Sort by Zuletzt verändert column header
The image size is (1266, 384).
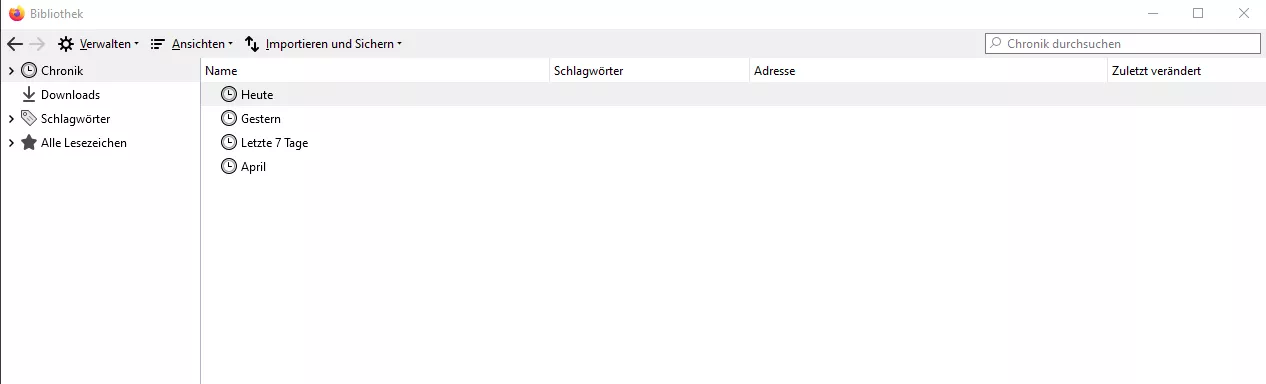click(1186, 71)
